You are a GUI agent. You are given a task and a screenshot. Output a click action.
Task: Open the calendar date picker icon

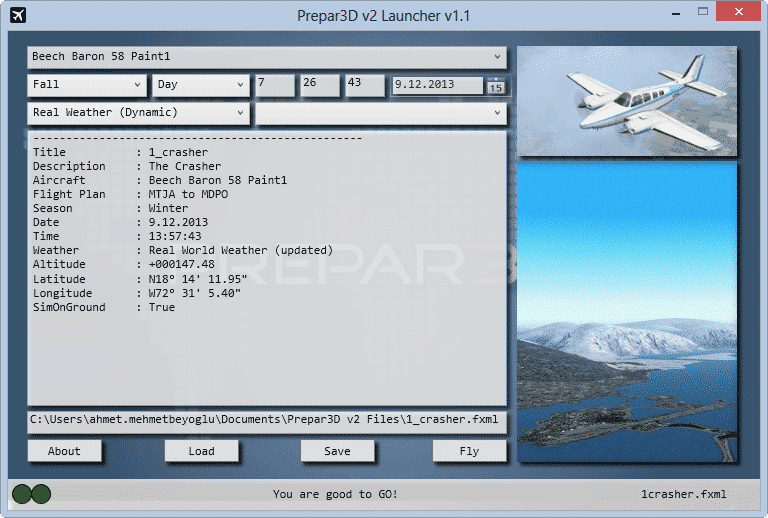[495, 87]
